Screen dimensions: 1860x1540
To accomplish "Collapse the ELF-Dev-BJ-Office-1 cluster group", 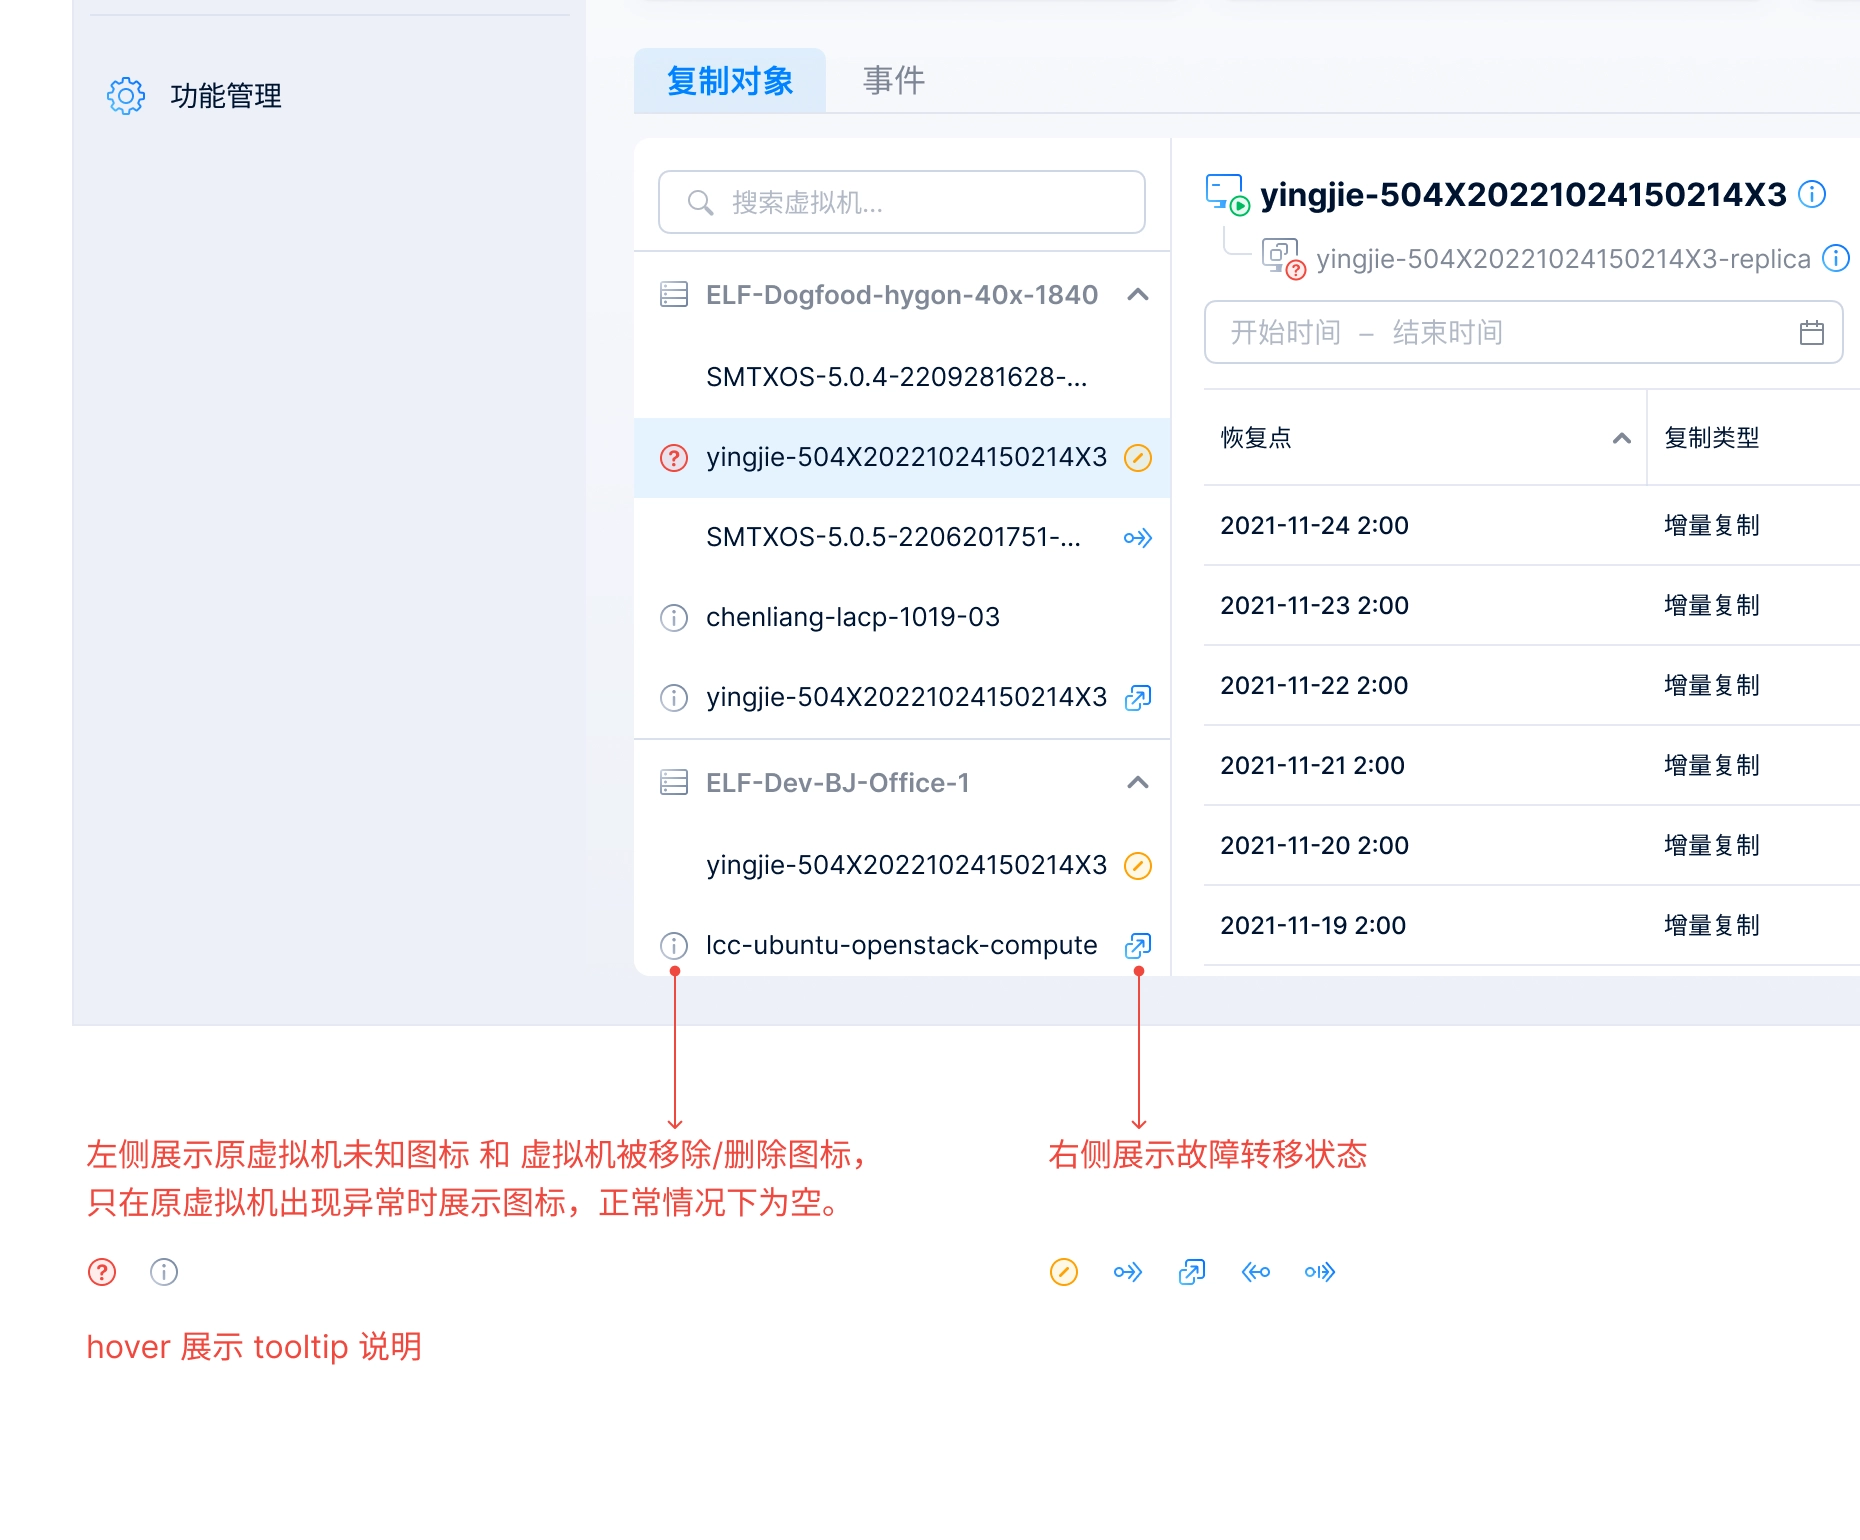I will [x=1137, y=783].
